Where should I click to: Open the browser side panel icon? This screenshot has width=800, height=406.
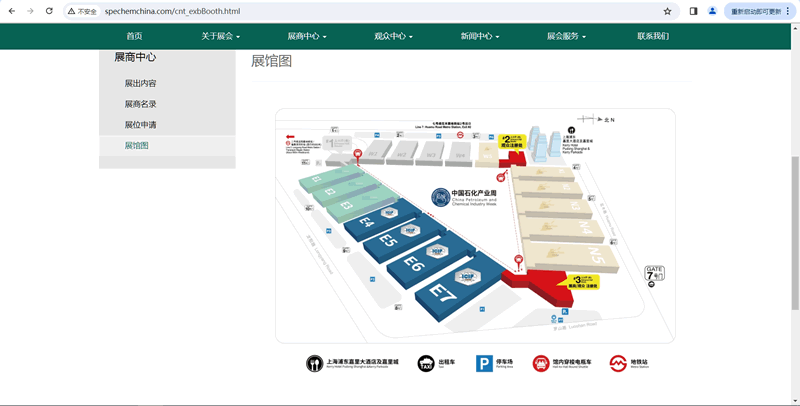tap(693, 11)
